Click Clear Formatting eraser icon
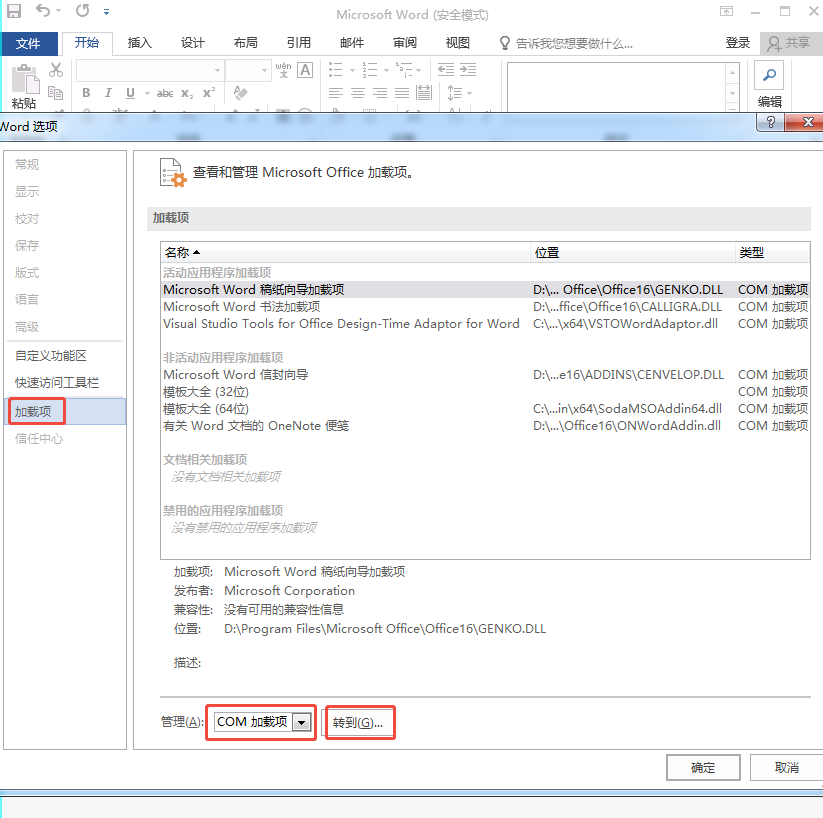The height and width of the screenshot is (818, 823). point(240,93)
